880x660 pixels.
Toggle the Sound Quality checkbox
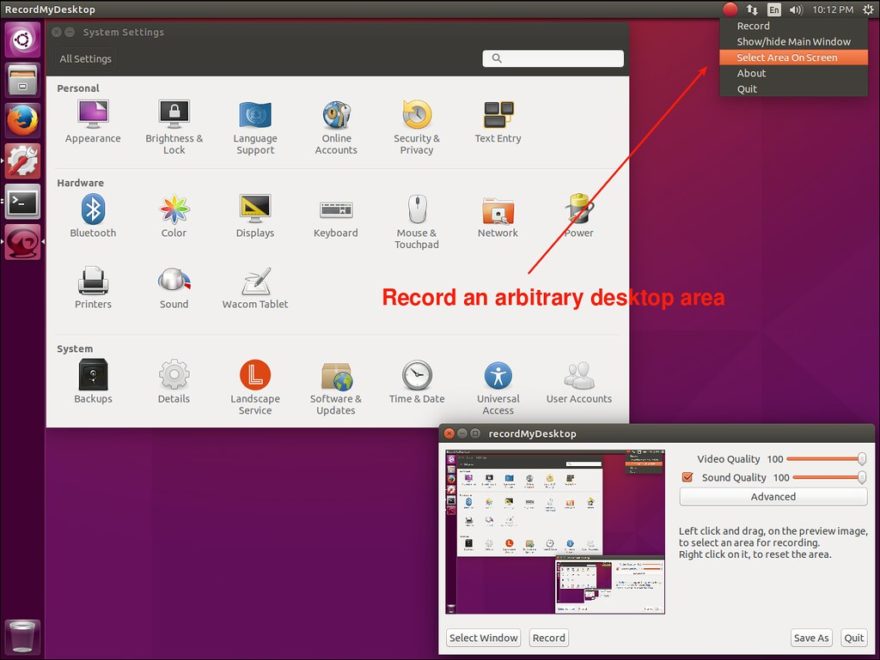point(687,477)
